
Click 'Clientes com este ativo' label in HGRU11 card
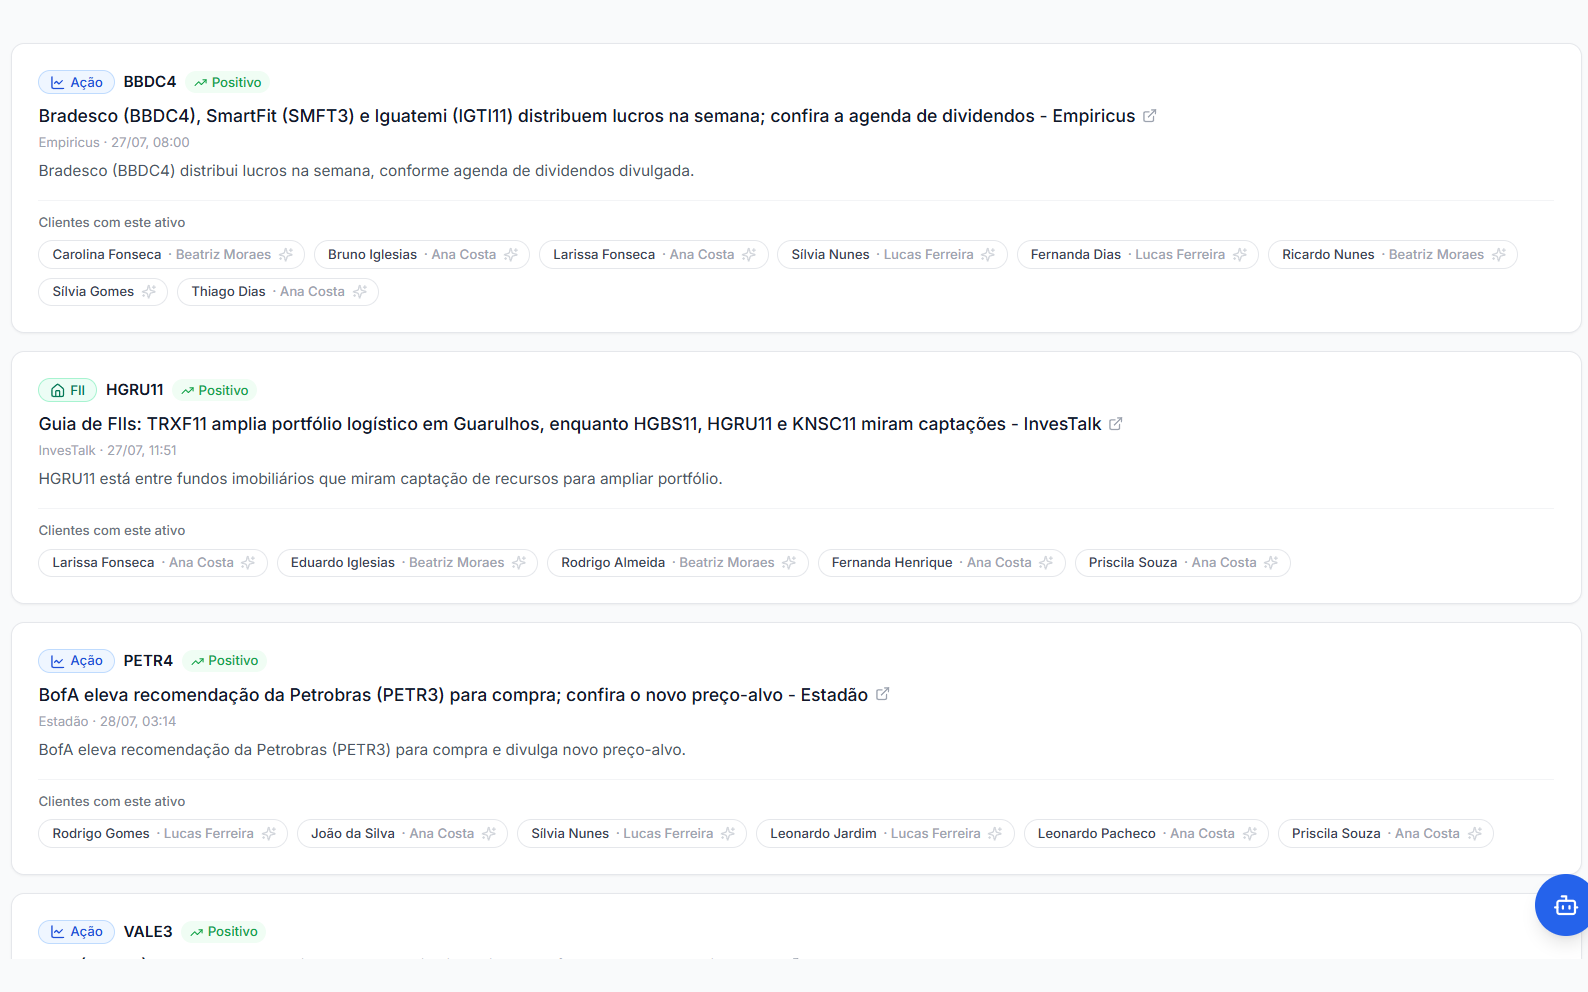pos(112,531)
